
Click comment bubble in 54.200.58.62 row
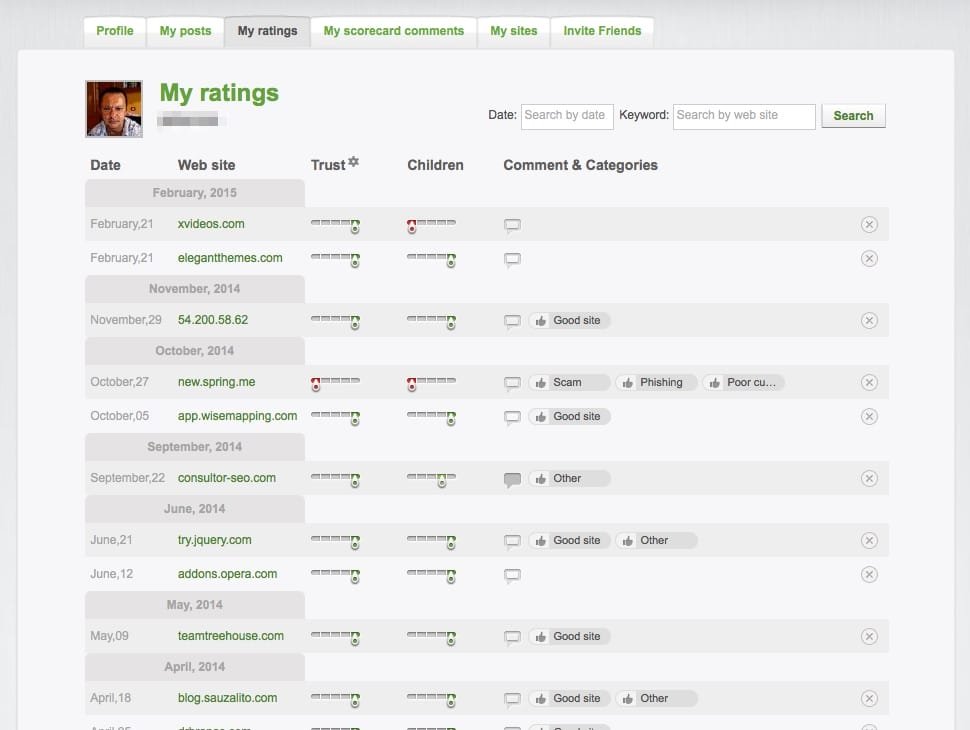pyautogui.click(x=512, y=321)
